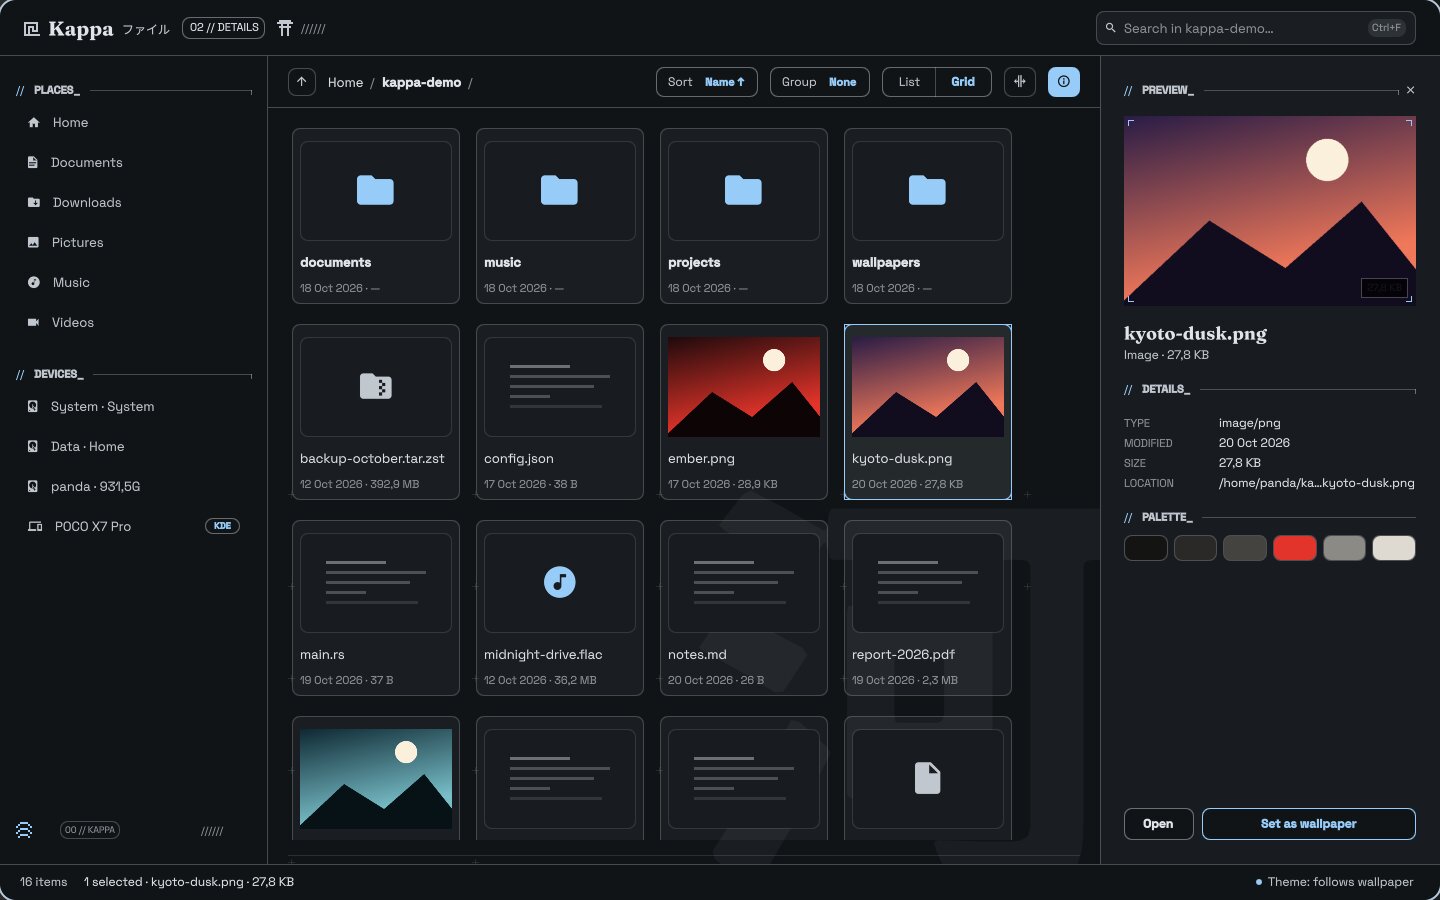Select the ember.png thumbnail
This screenshot has width=1440, height=900.
tap(744, 386)
